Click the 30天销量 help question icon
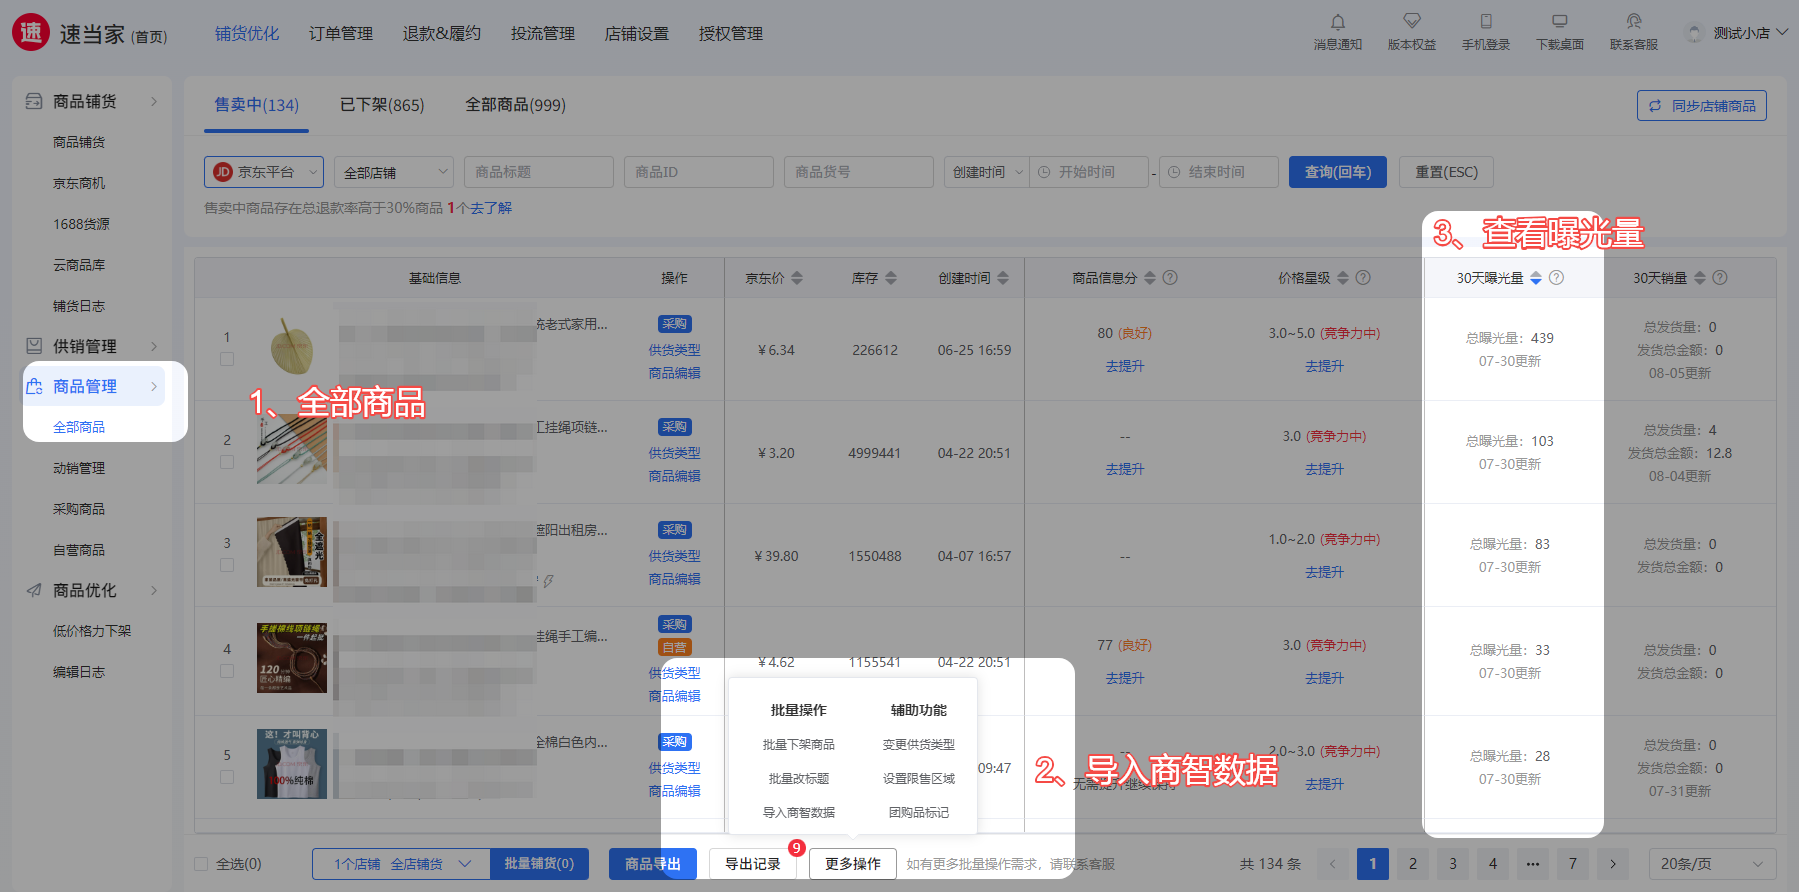 tap(1720, 278)
